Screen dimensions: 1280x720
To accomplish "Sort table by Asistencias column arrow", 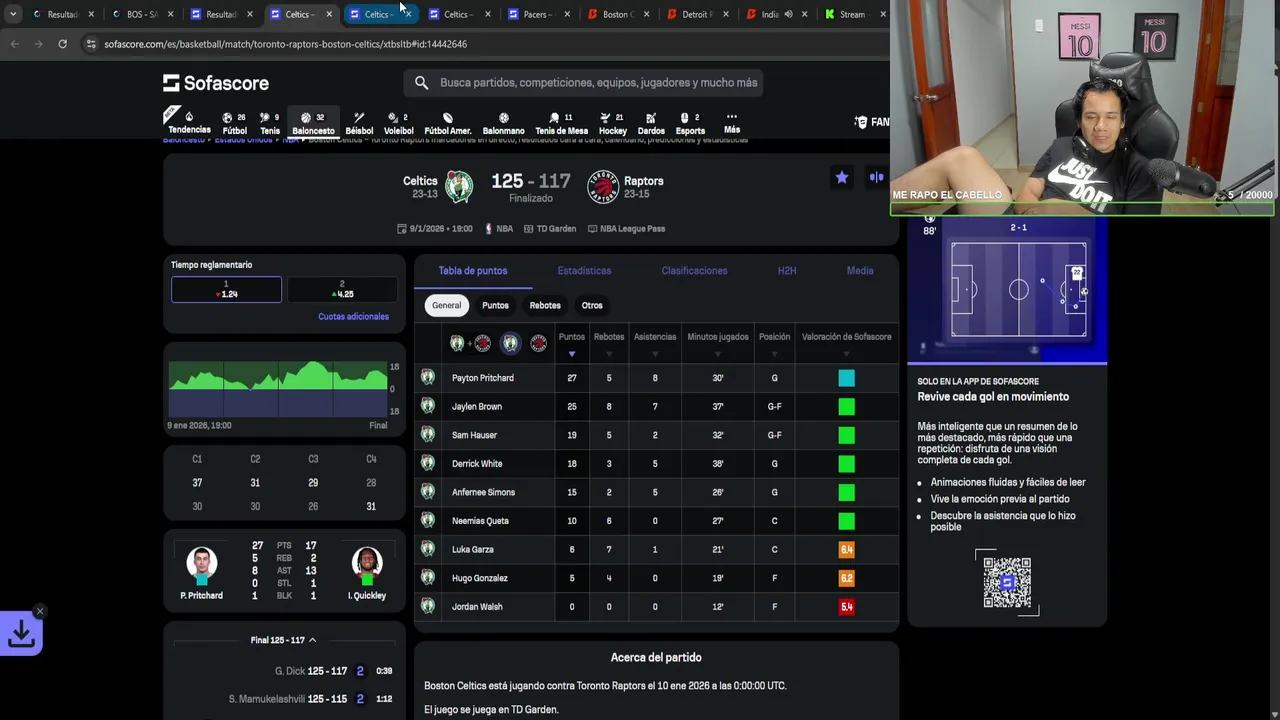I will [655, 354].
